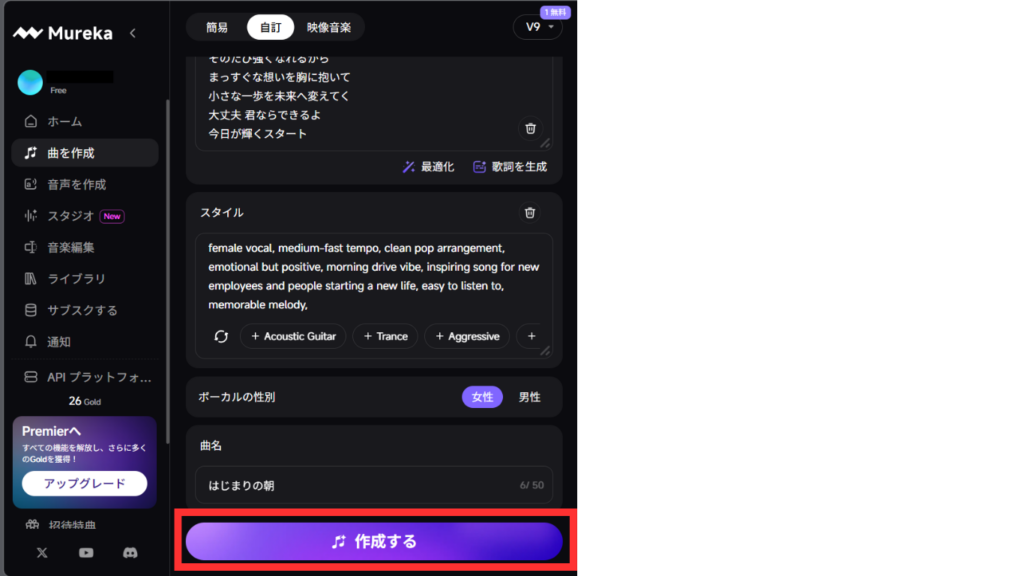Select 男性 vocal gender
The image size is (1024, 576).
[529, 397]
